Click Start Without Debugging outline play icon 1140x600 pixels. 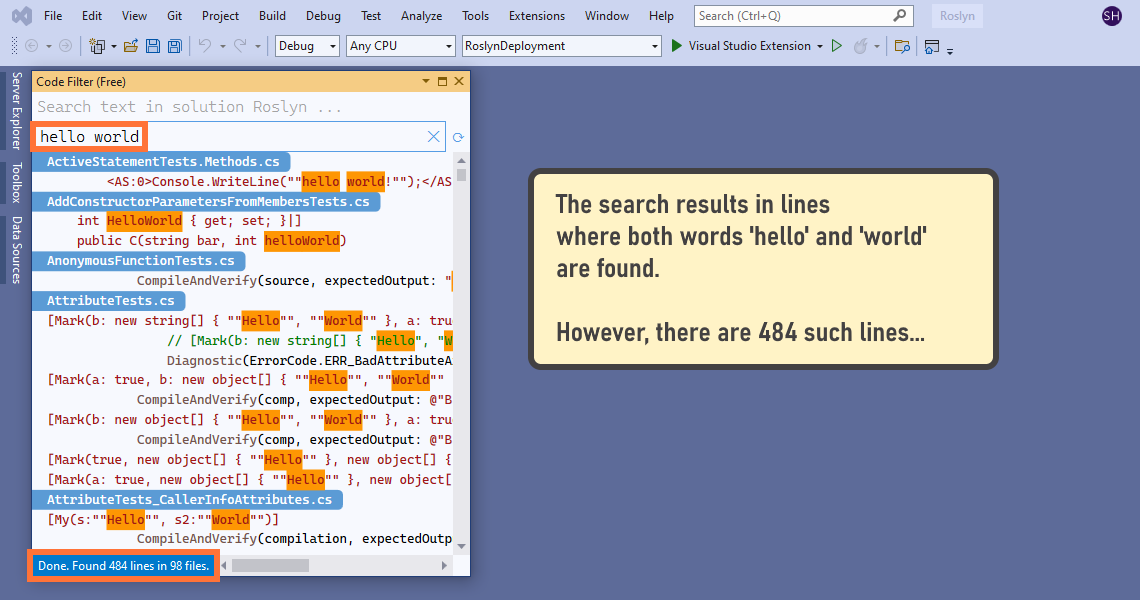tap(837, 46)
